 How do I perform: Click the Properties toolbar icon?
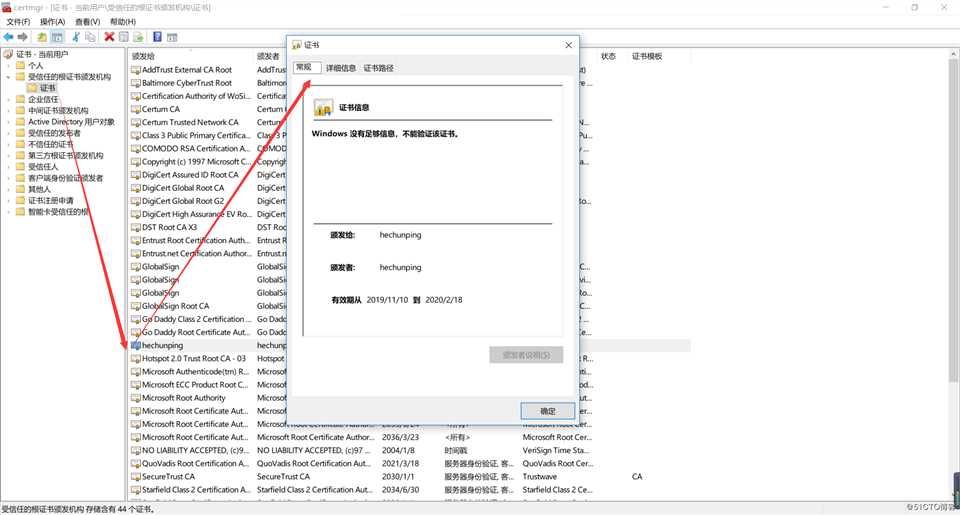point(124,37)
